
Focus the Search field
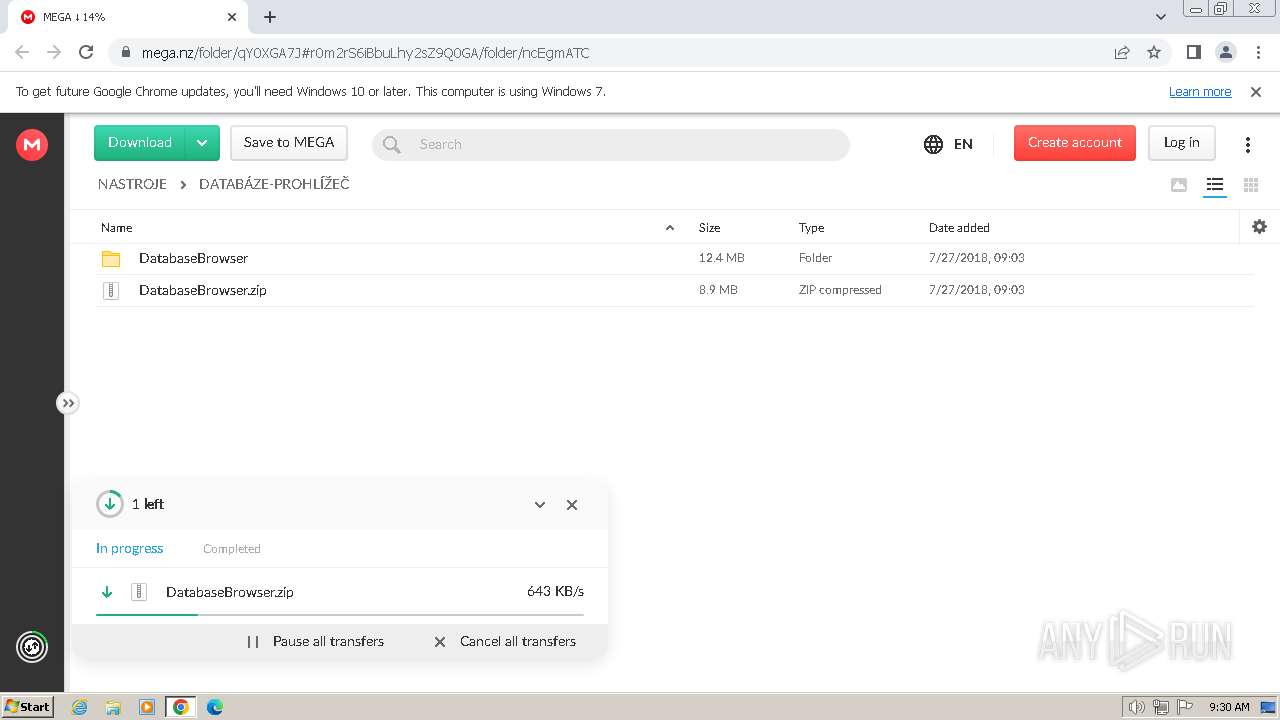pyautogui.click(x=610, y=144)
